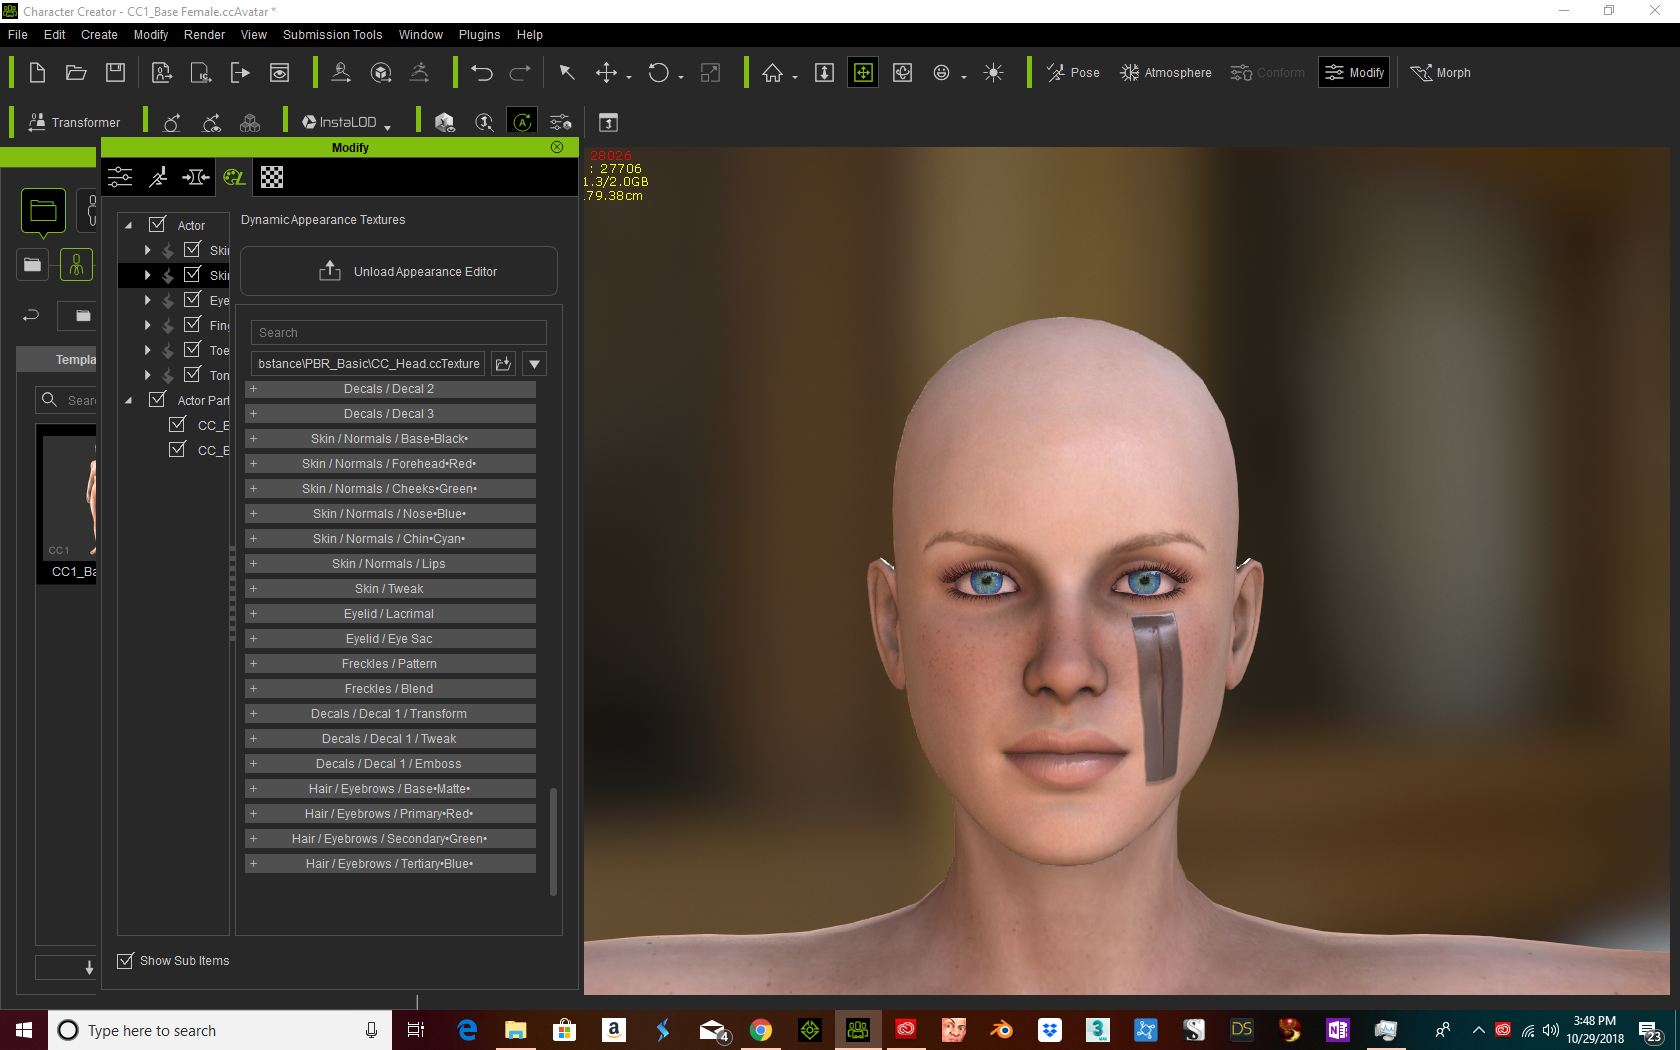Toggle the Fingernails row checkbox
This screenshot has width=1680, height=1050.
click(192, 324)
